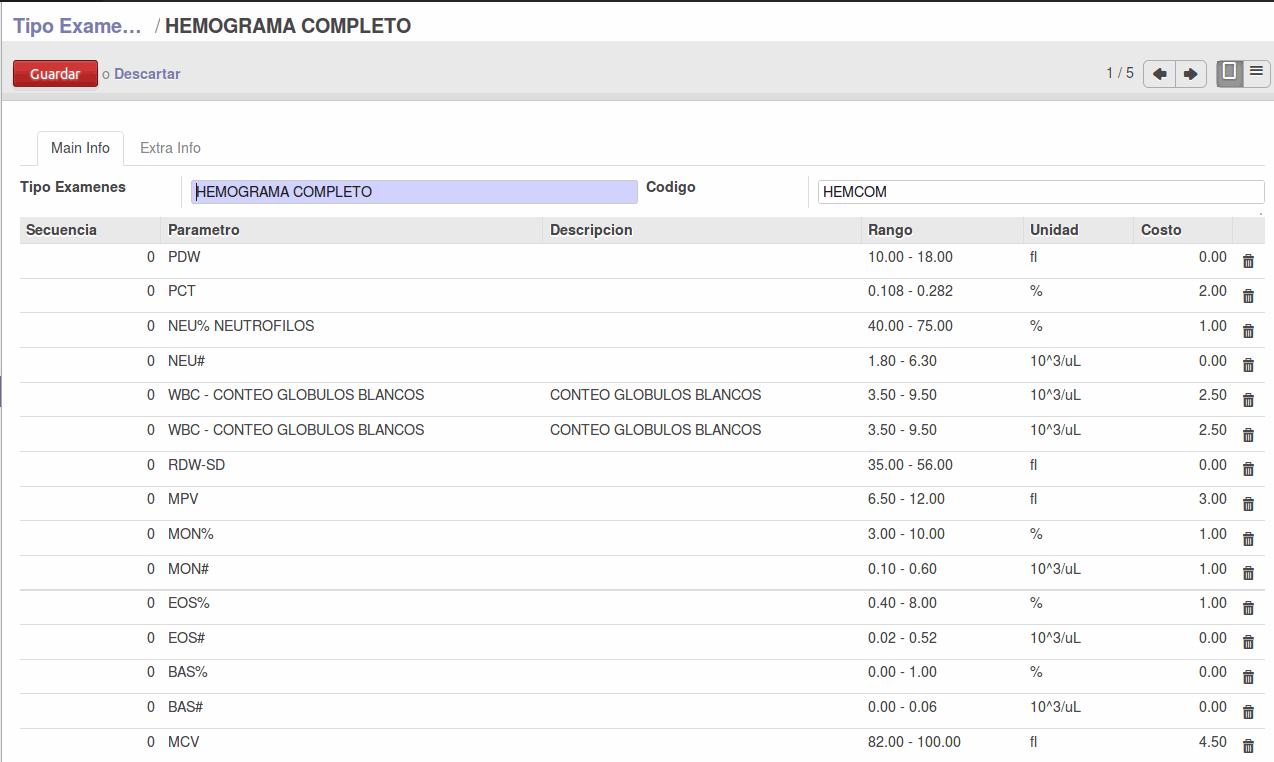Viewport: 1274px width, 762px height.
Task: Select the Main Info tab
Action: coord(80,148)
